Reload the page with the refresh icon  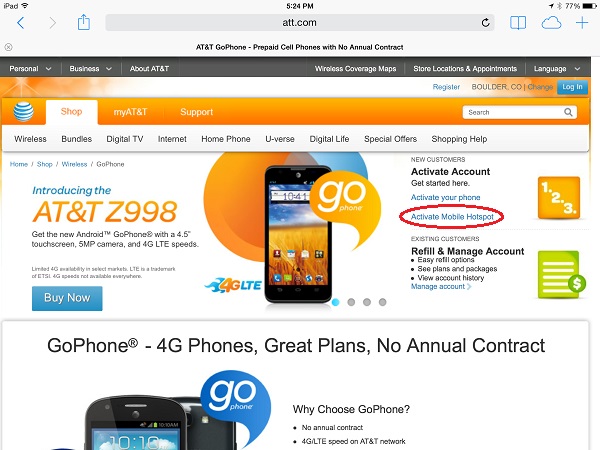[x=485, y=23]
